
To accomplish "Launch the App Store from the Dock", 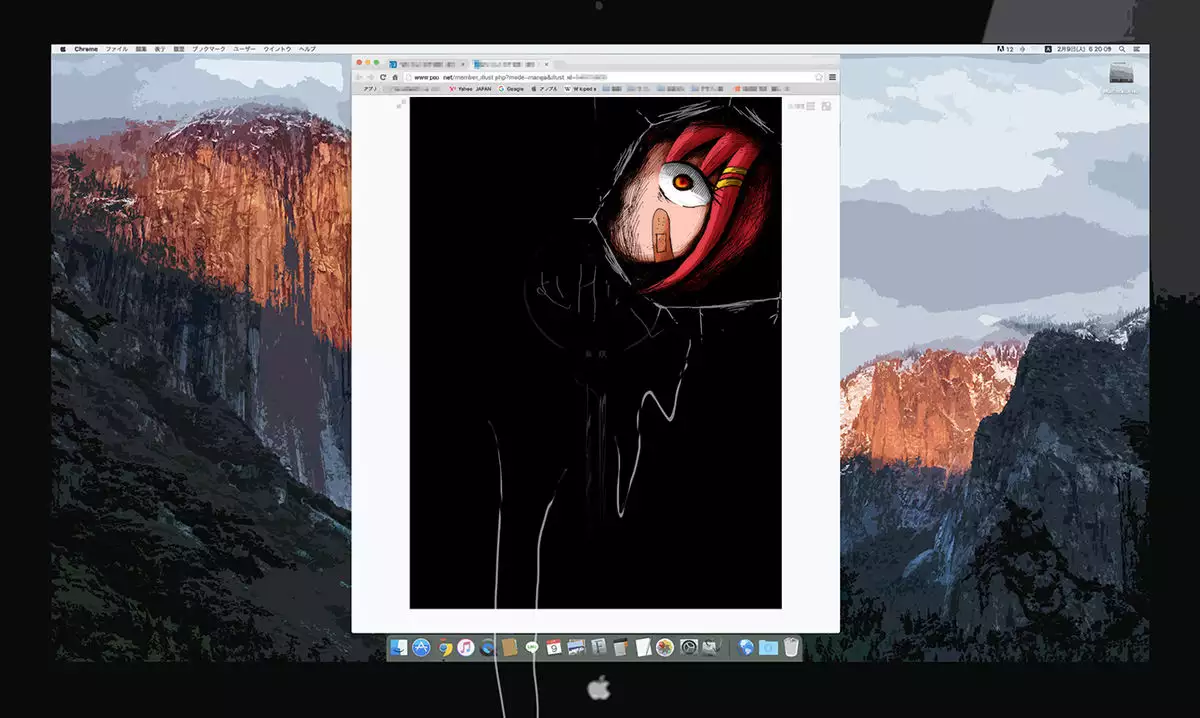I will pyautogui.click(x=421, y=648).
